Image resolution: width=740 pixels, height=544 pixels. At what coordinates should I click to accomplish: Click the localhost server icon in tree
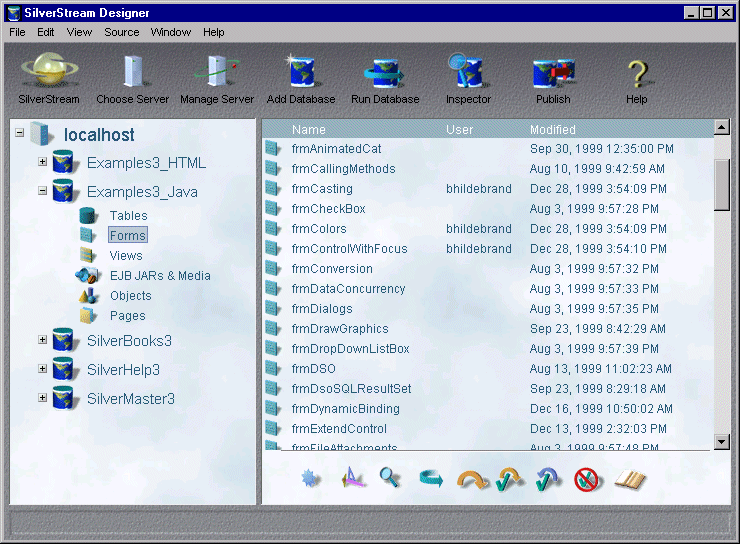pyautogui.click(x=41, y=134)
